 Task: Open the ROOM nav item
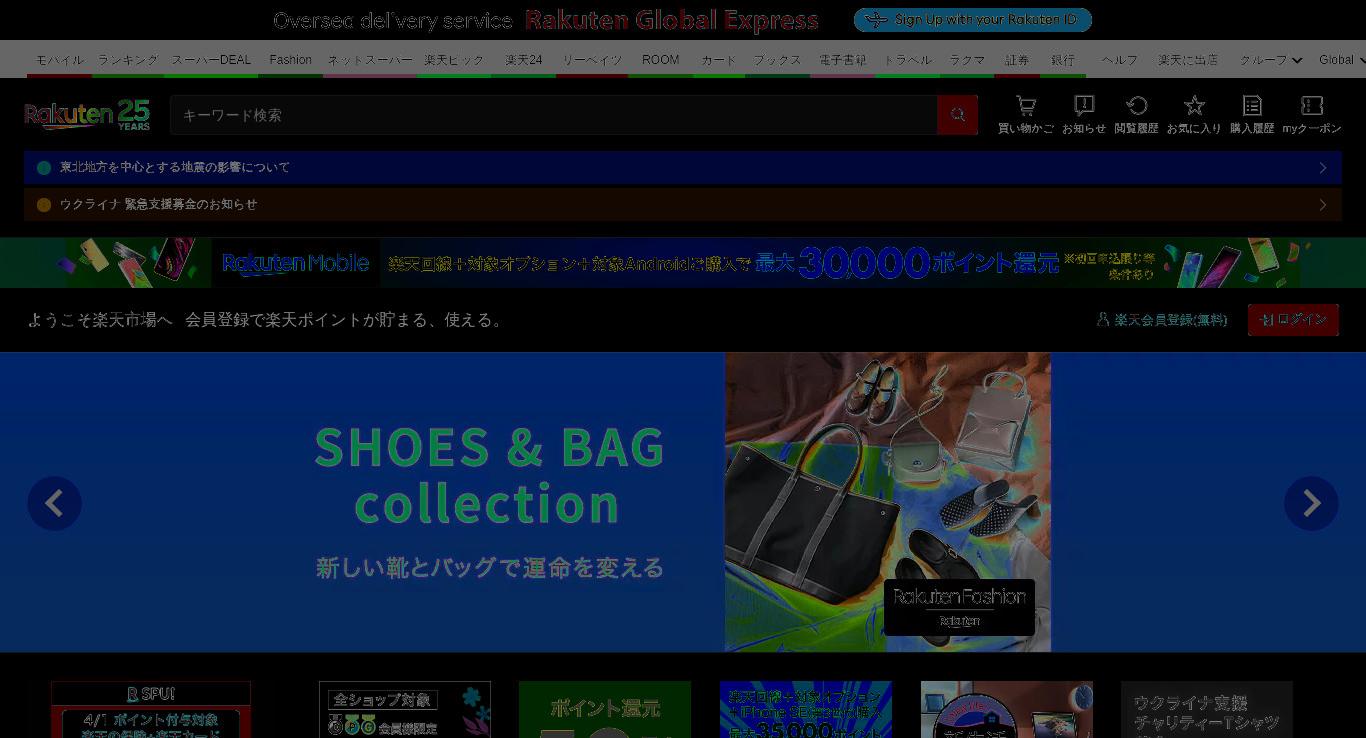click(661, 60)
